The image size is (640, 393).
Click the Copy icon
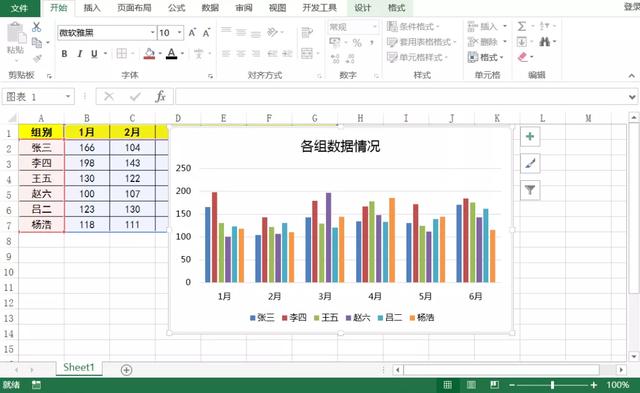click(x=37, y=42)
